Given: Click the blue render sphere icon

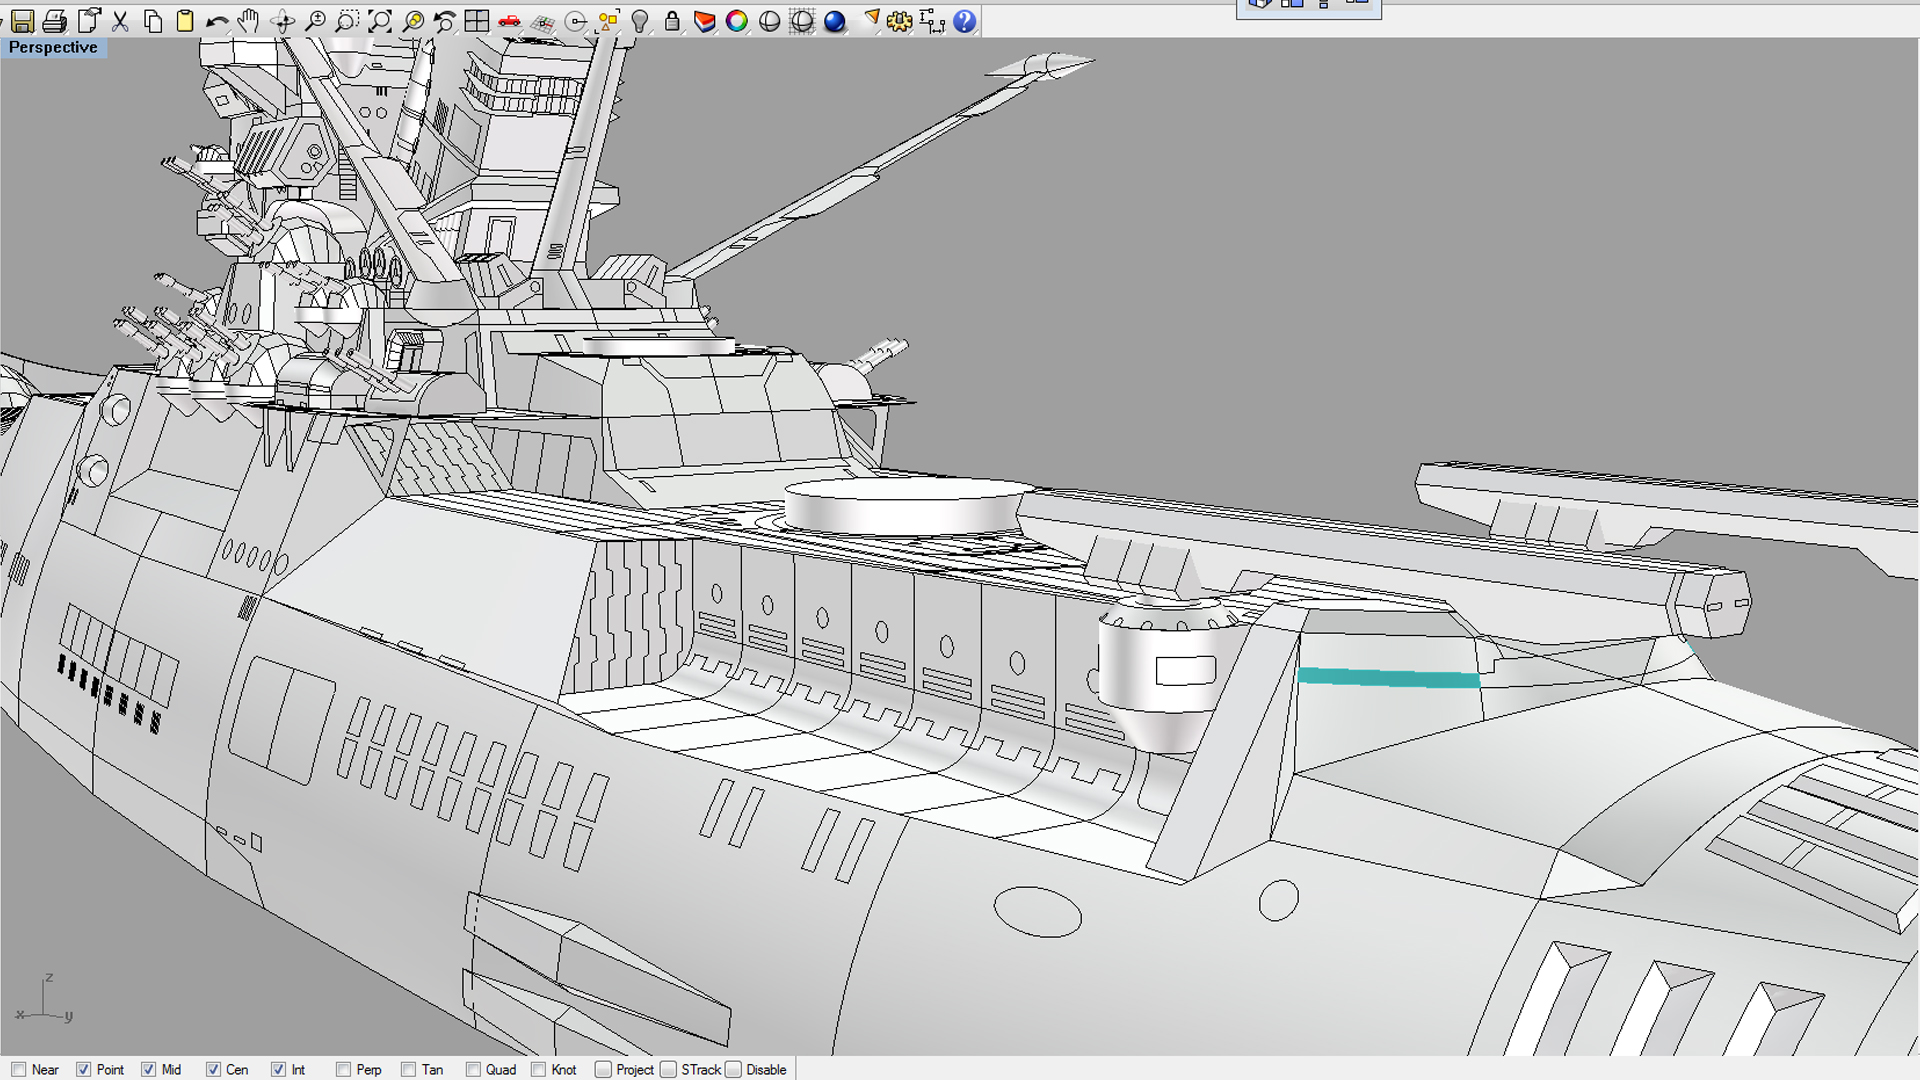Looking at the screenshot, I should click(x=834, y=21).
